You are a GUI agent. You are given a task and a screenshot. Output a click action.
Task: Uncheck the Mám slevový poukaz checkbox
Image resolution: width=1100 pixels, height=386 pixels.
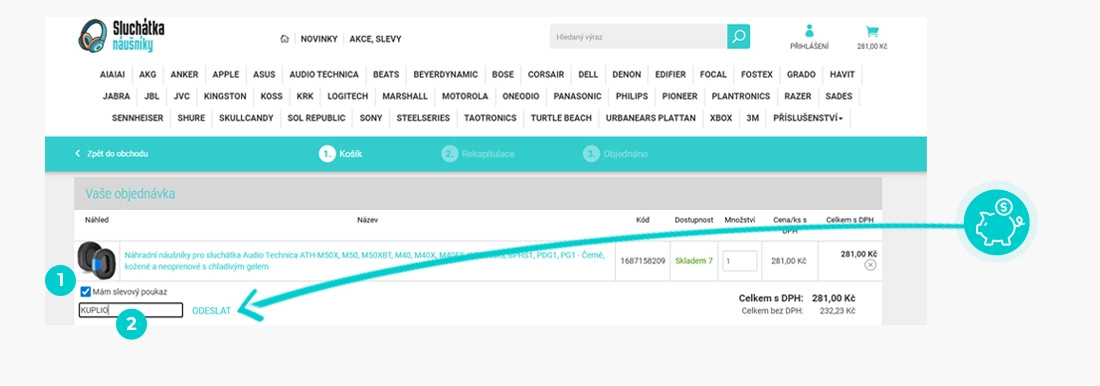[x=85, y=291]
